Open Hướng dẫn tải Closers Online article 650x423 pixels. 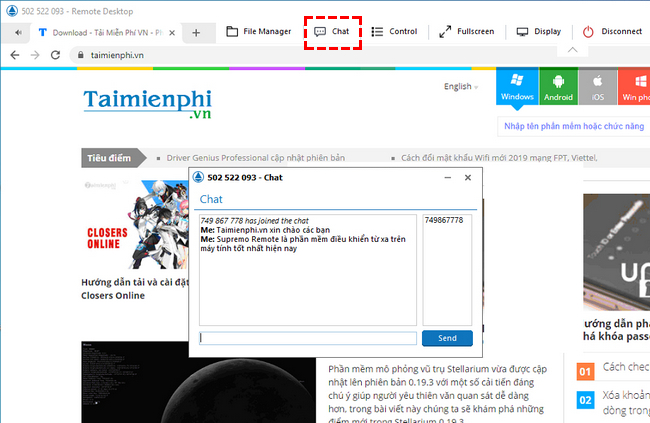(135, 289)
